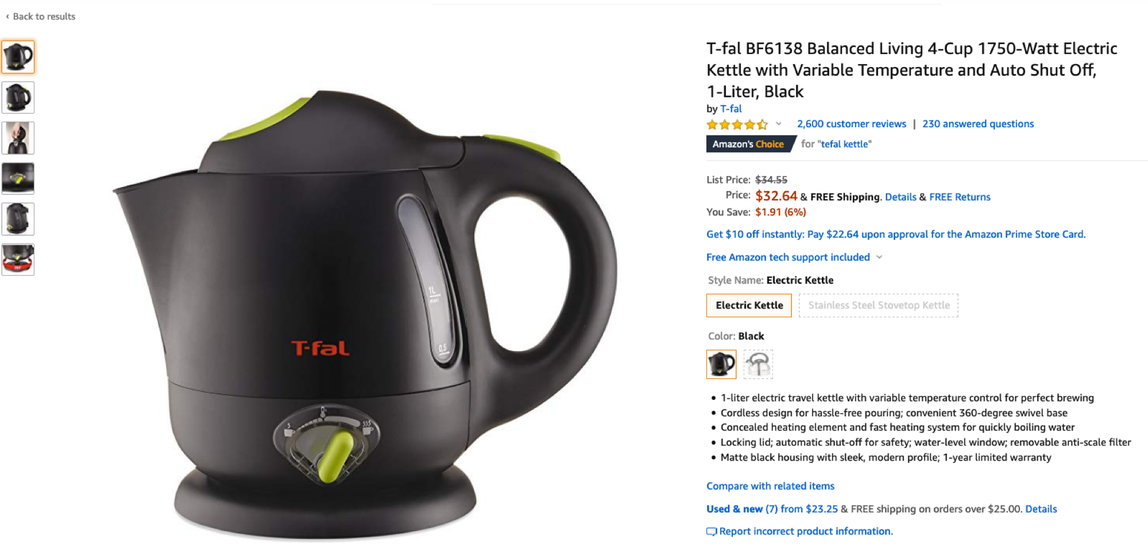Click the T-fal brand link
This screenshot has height=546, width=1148.
pyautogui.click(x=731, y=108)
